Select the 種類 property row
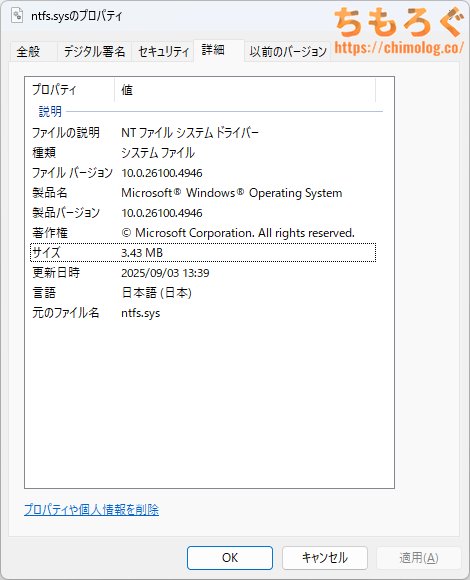This screenshot has width=470, height=580. point(203,152)
